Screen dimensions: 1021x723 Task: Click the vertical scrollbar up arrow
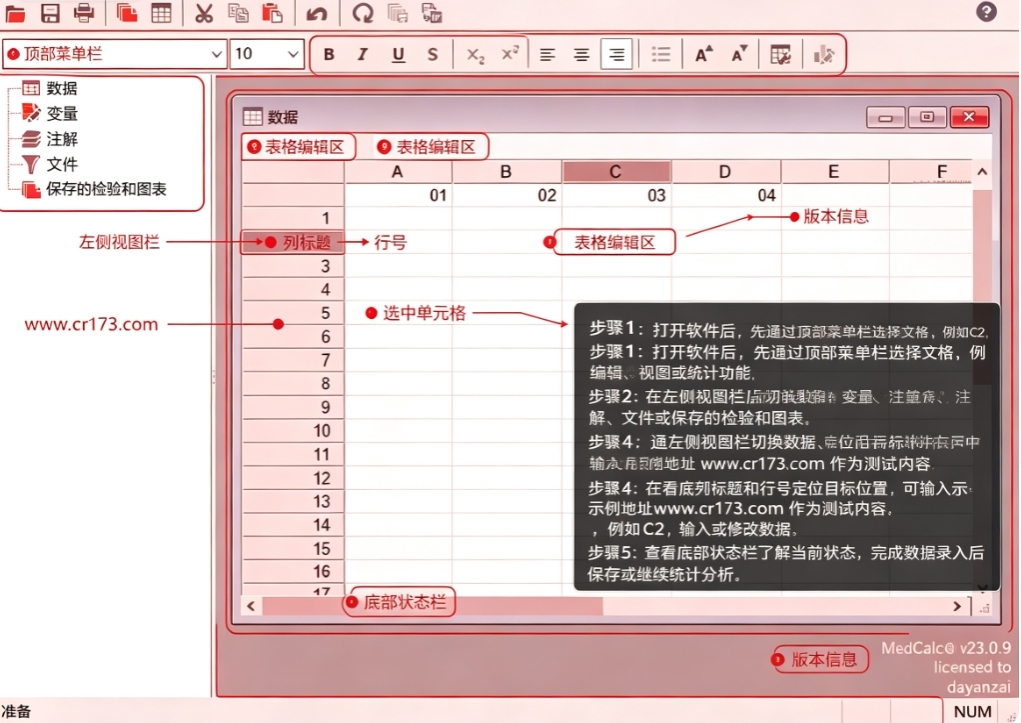[x=982, y=172]
